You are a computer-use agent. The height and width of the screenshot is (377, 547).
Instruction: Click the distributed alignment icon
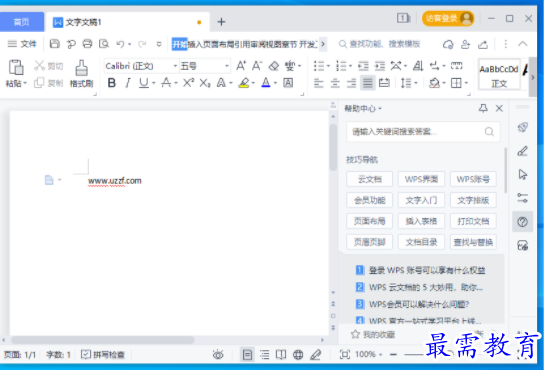(x=384, y=83)
